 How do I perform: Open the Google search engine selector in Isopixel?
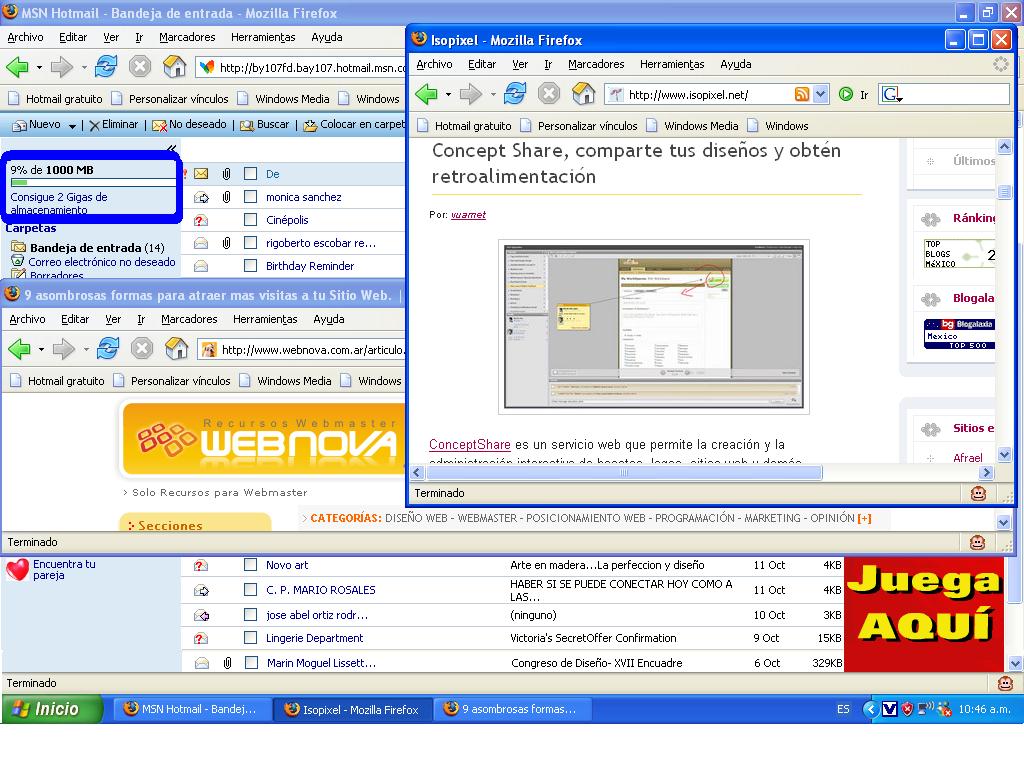click(x=892, y=95)
